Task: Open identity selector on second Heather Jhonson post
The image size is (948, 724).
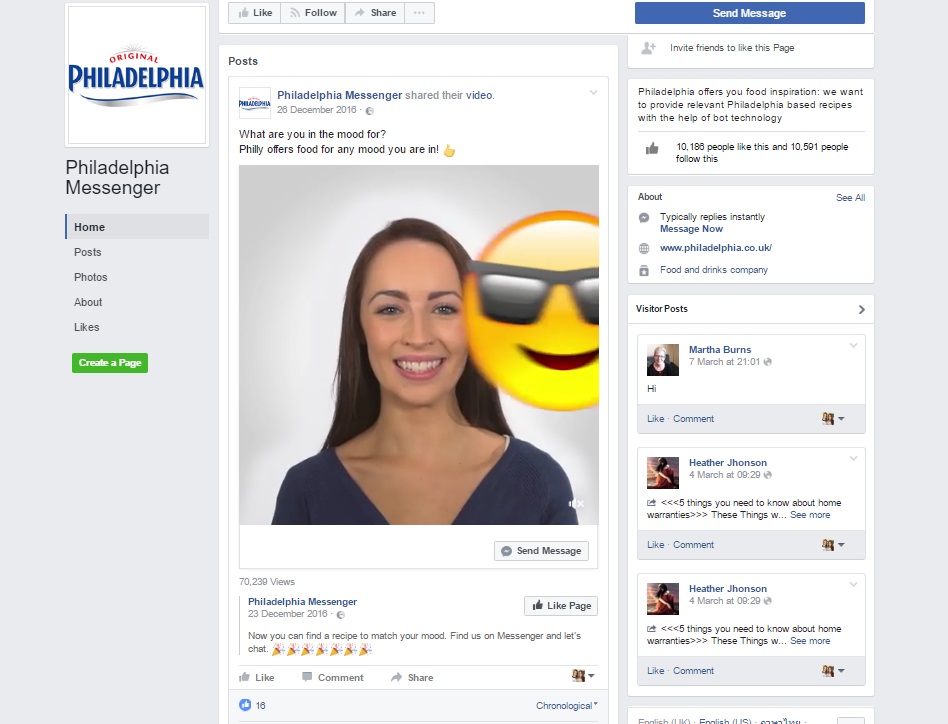Action: click(833, 670)
